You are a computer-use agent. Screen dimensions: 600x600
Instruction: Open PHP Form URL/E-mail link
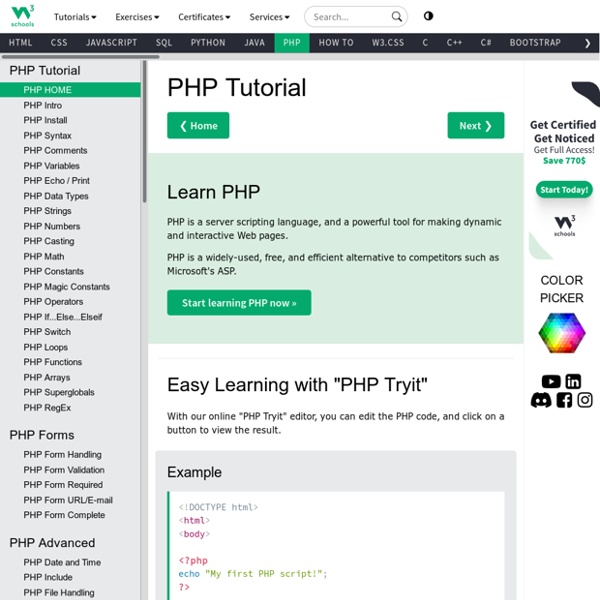click(68, 500)
